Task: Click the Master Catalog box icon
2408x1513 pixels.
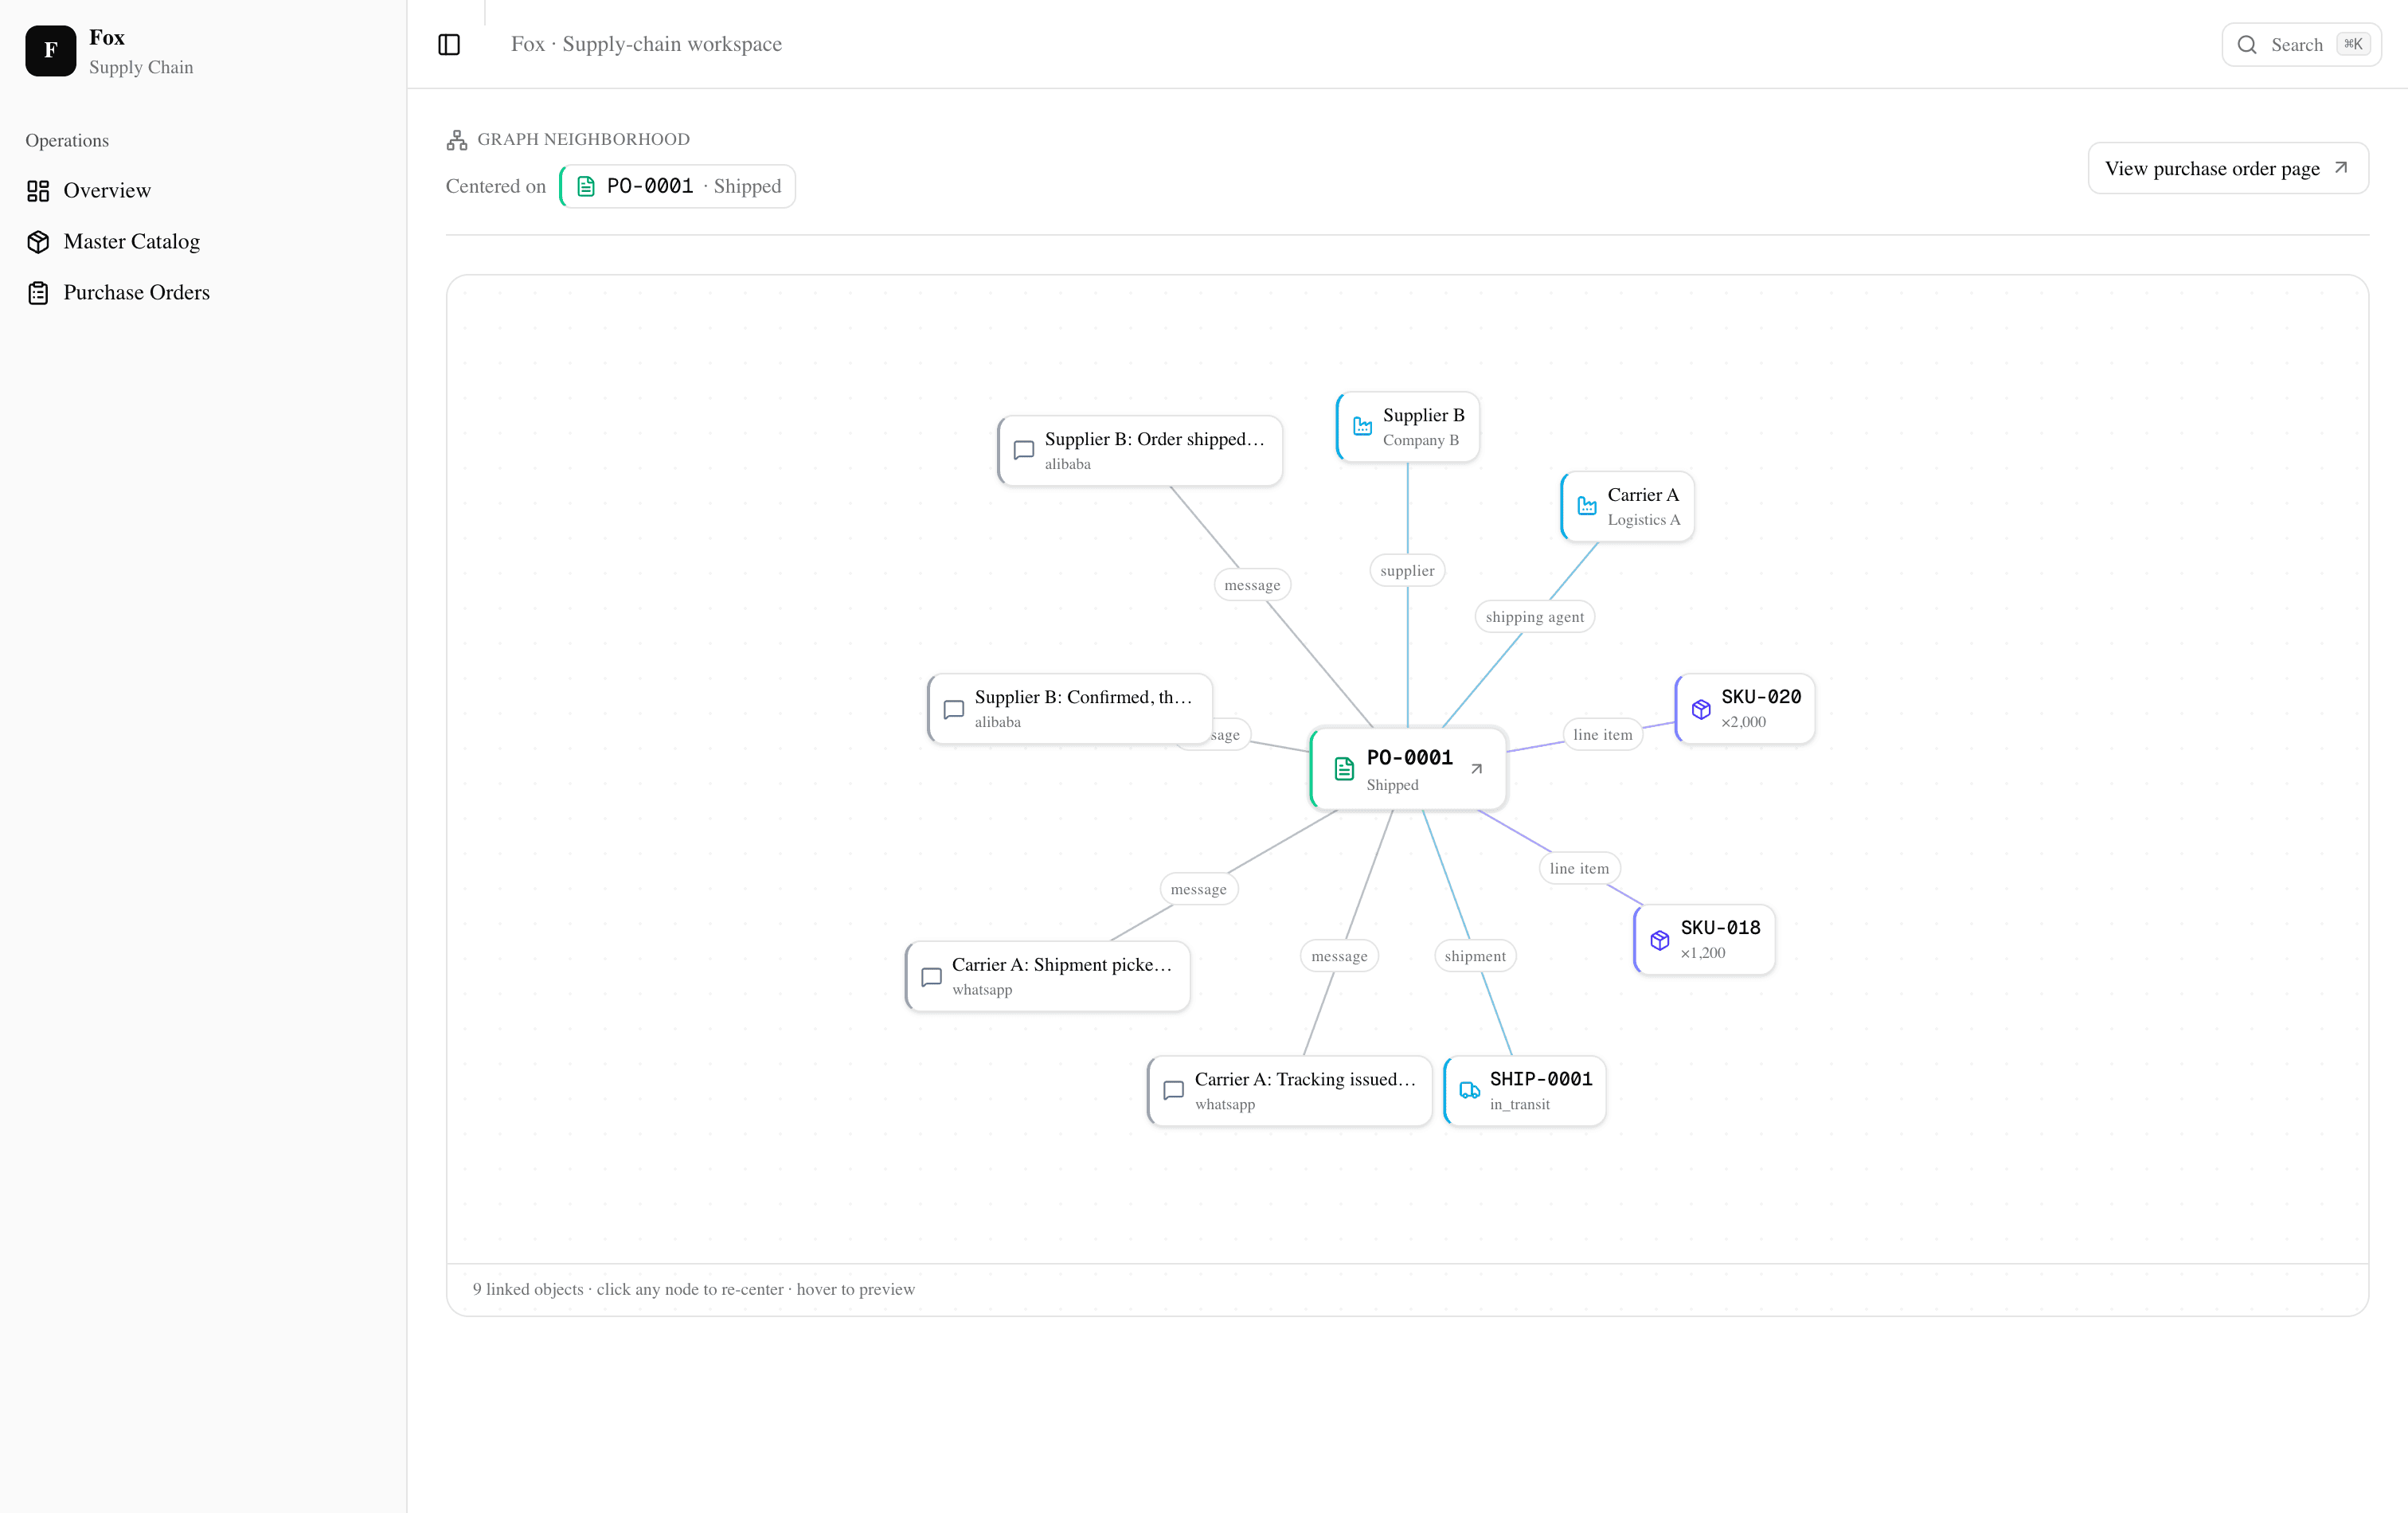Action: 38,241
